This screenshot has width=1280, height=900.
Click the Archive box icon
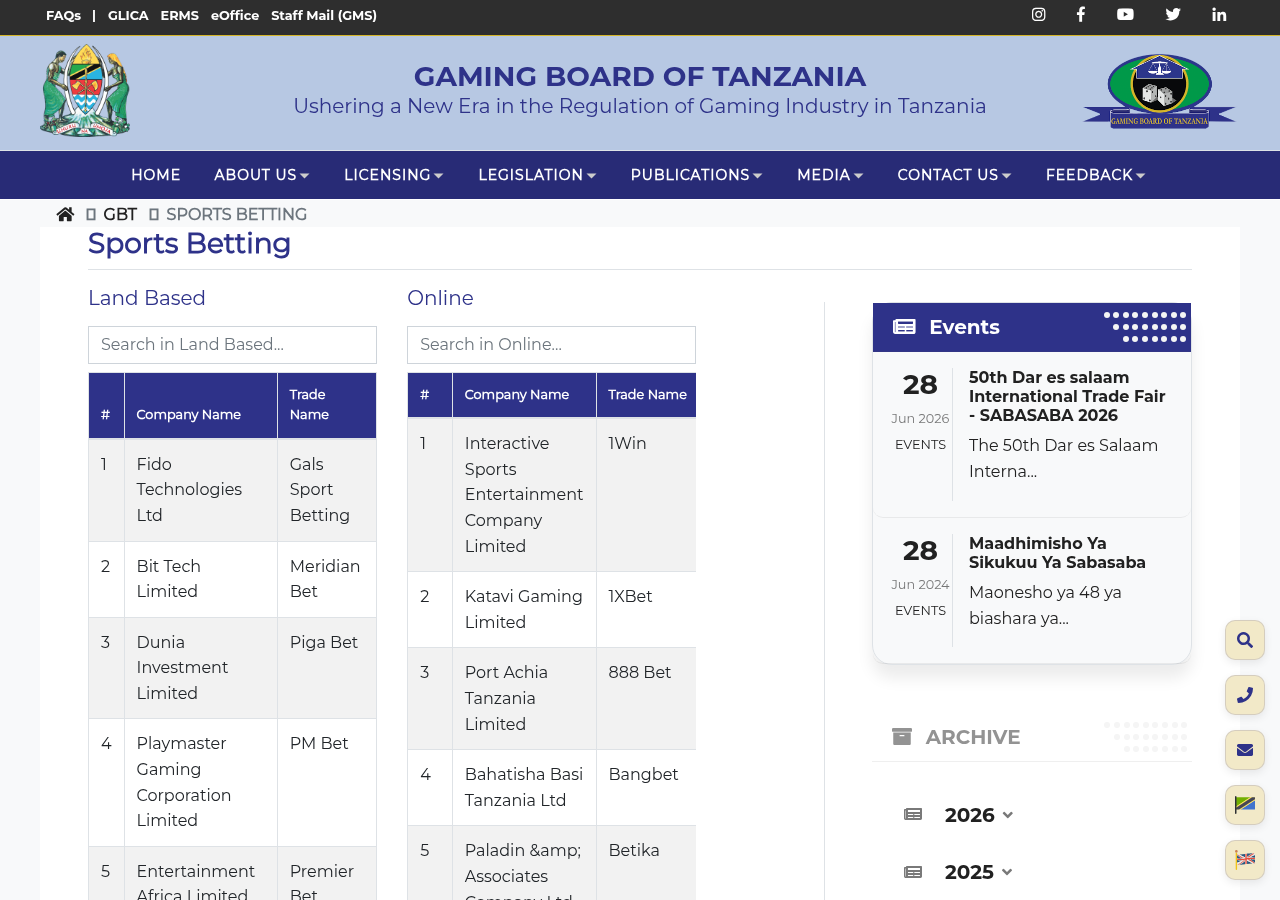pos(902,737)
